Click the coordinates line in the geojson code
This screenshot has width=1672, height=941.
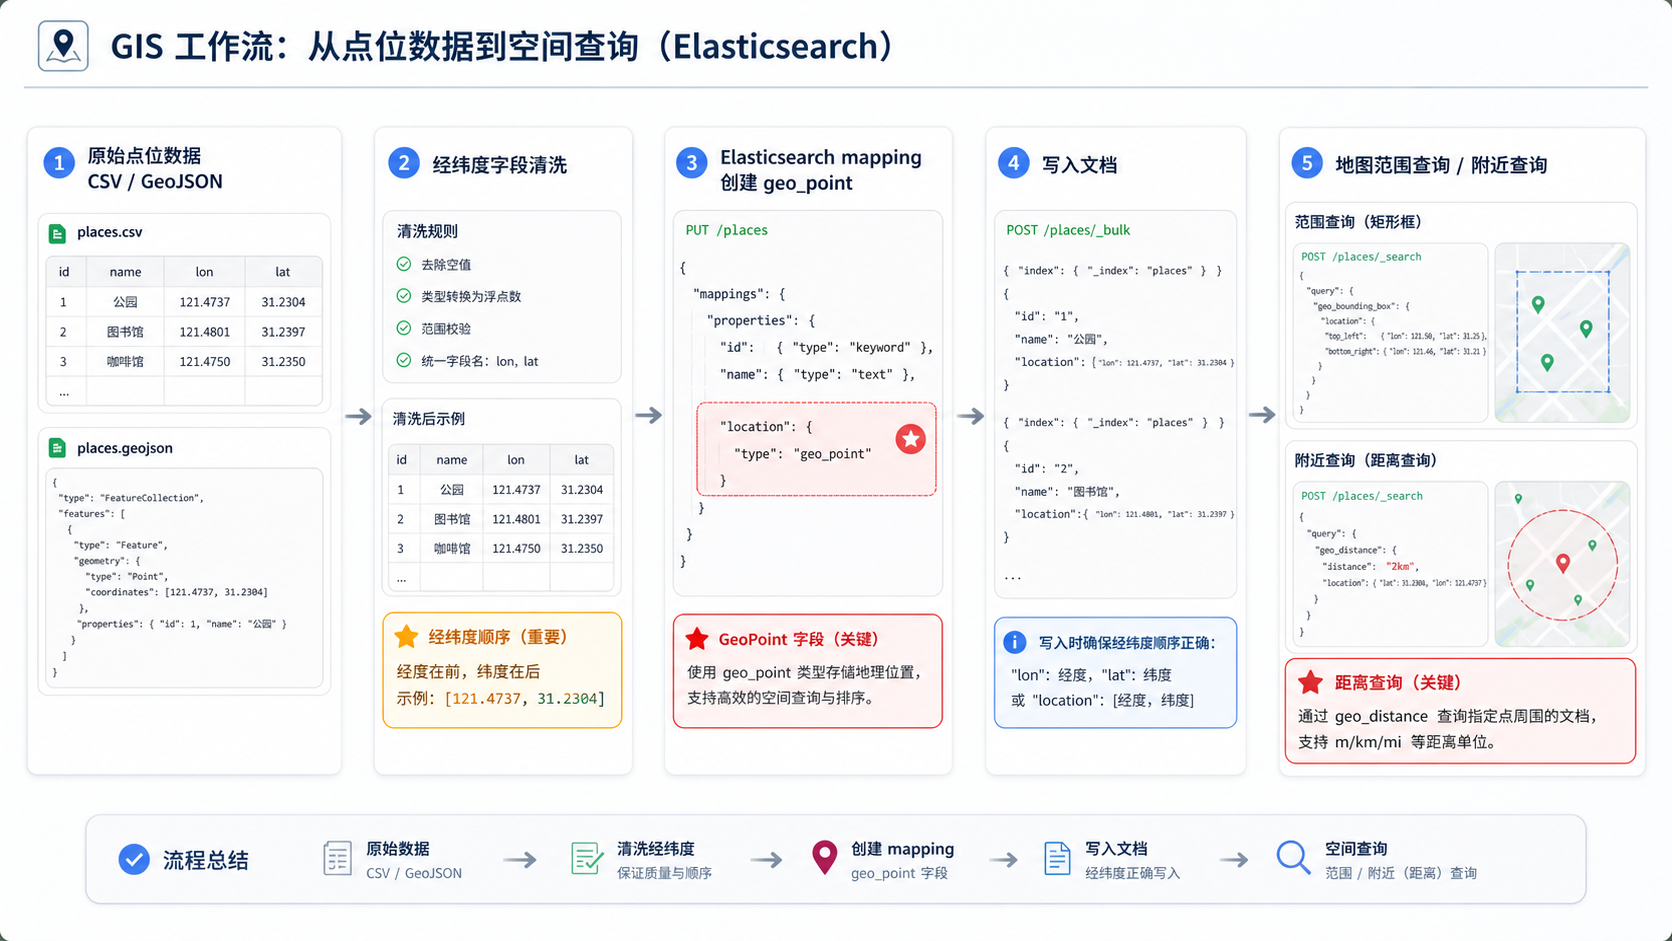pos(176,593)
